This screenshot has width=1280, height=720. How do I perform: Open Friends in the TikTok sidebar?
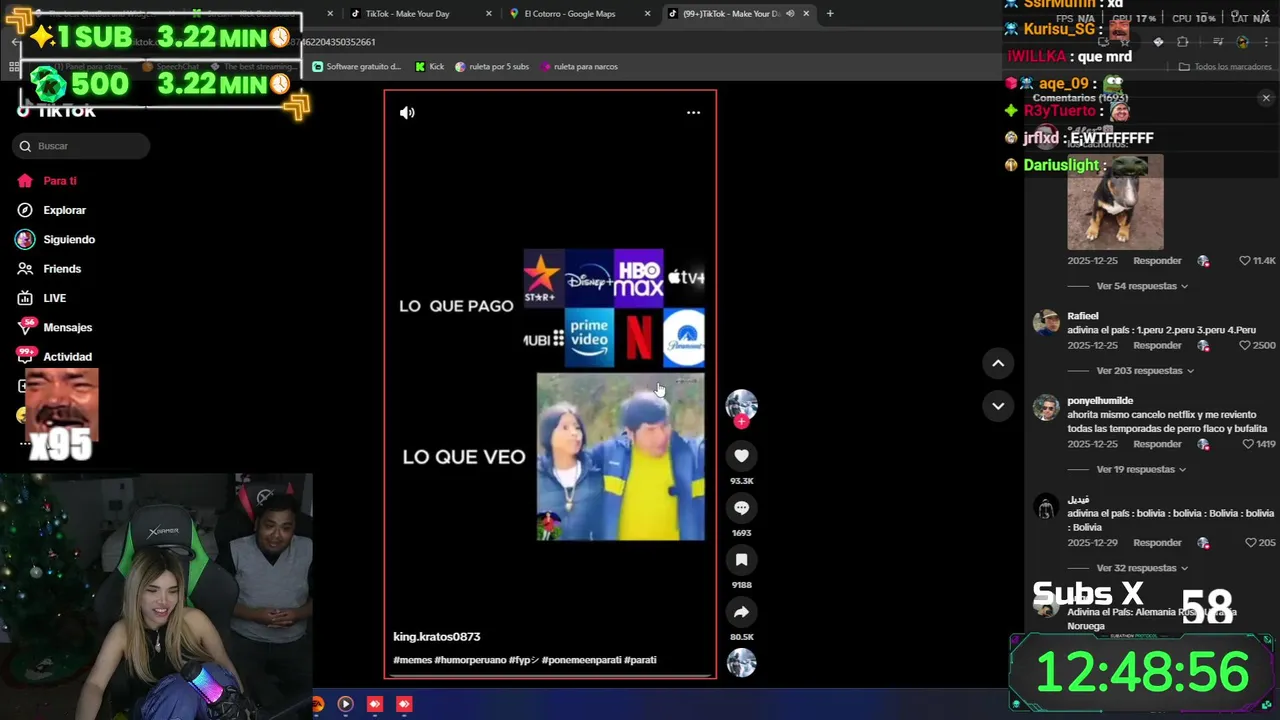click(x=62, y=269)
